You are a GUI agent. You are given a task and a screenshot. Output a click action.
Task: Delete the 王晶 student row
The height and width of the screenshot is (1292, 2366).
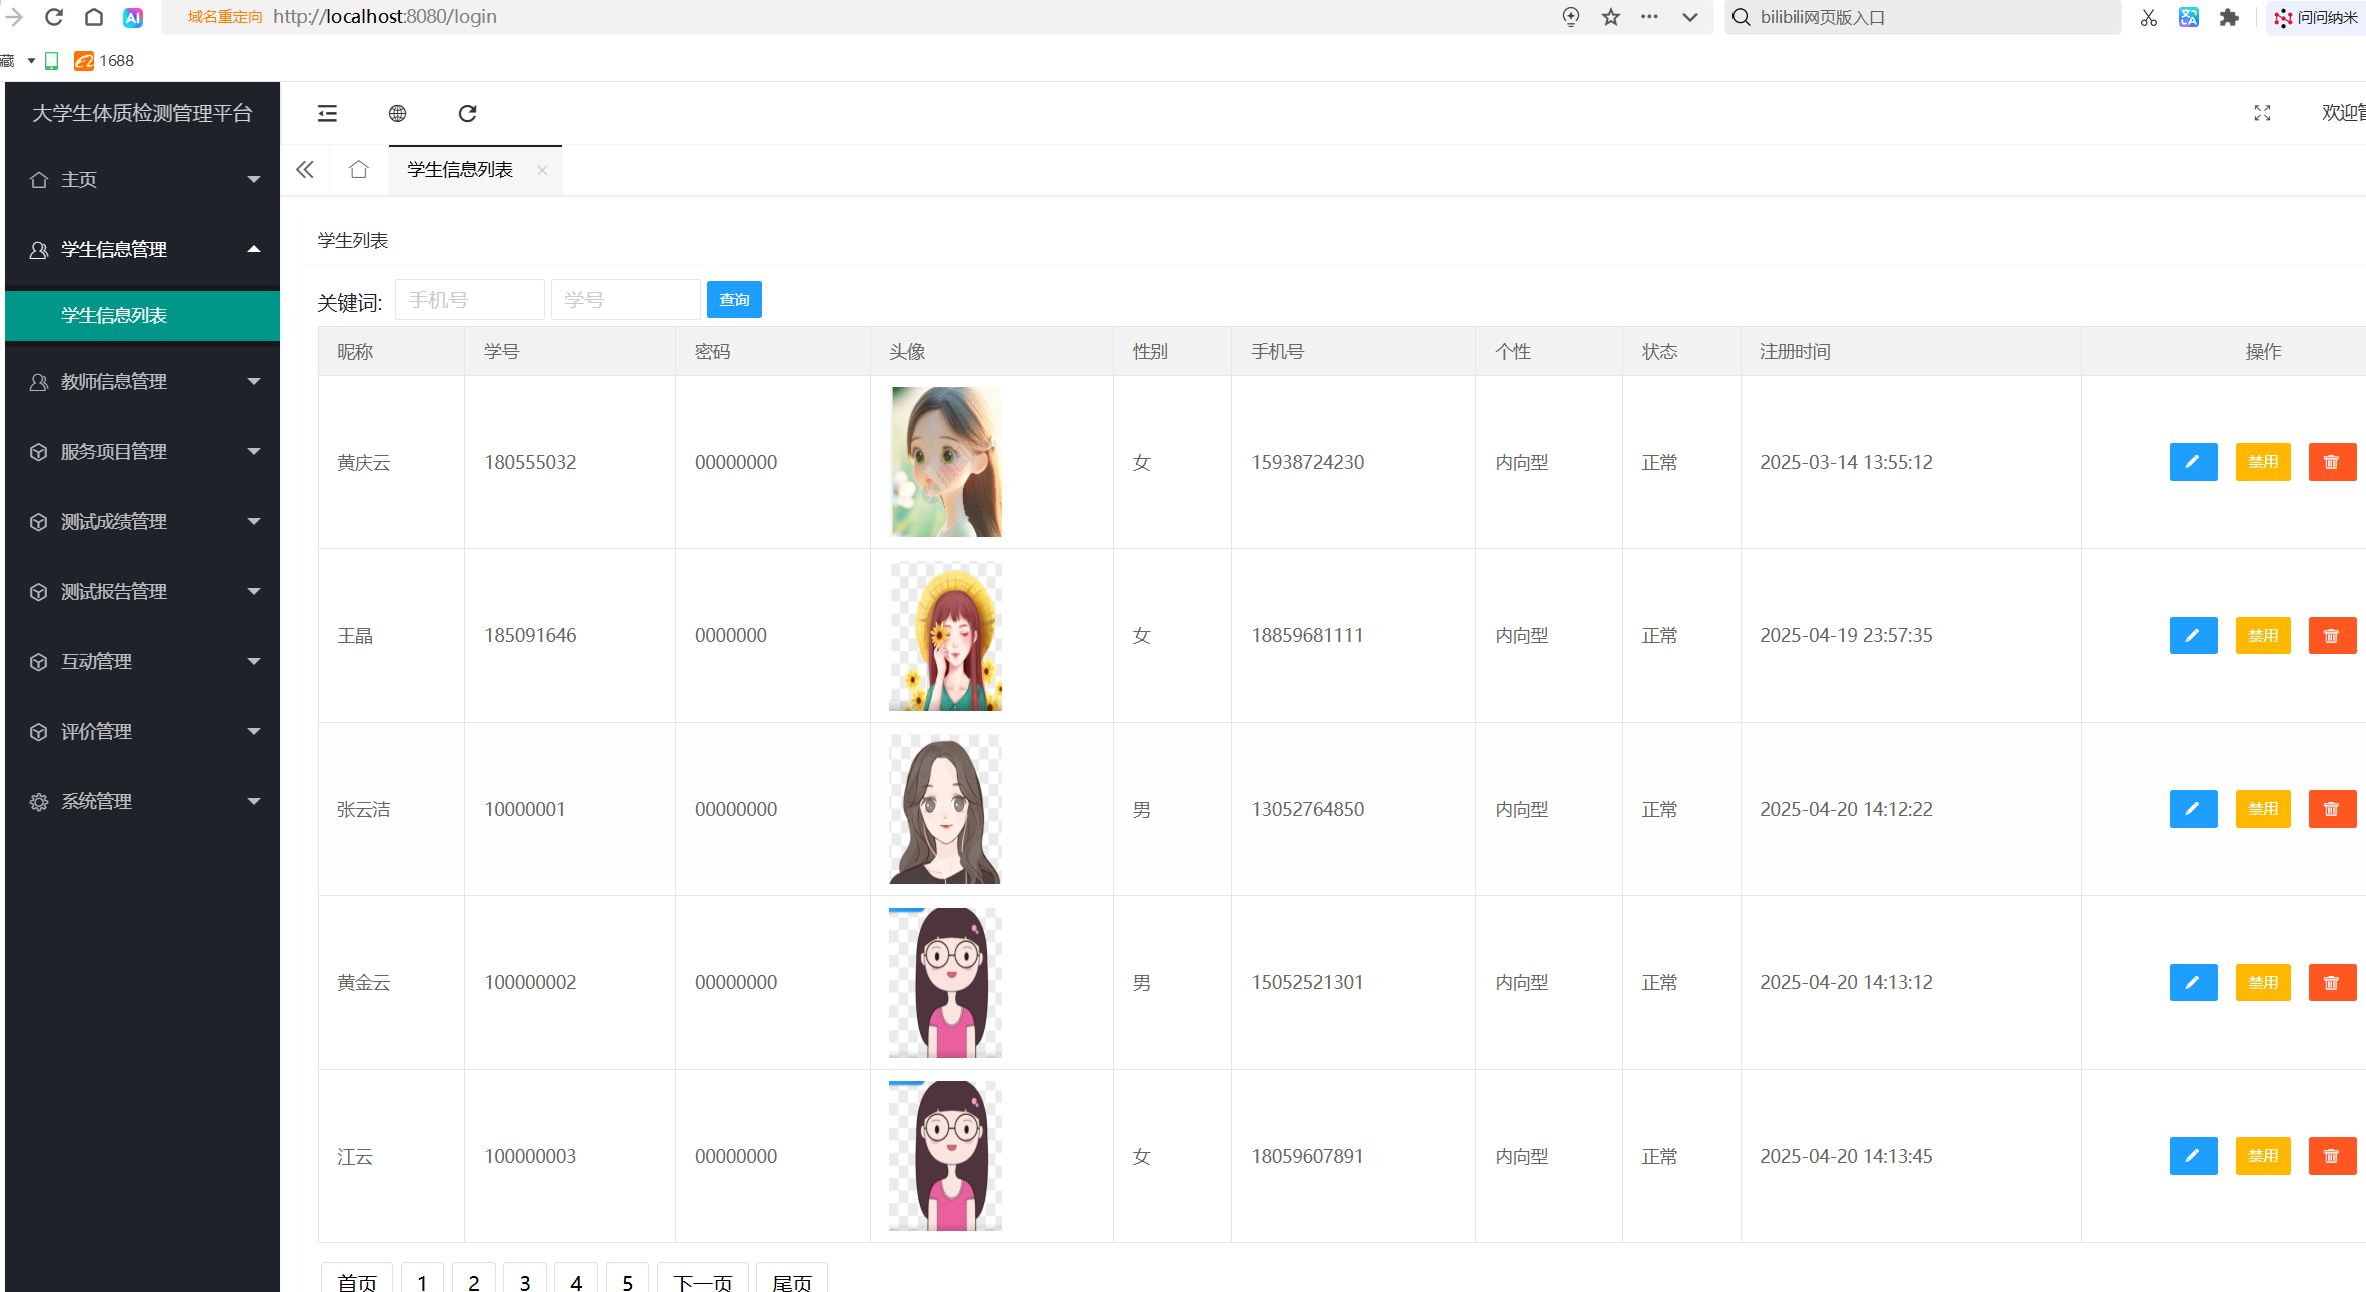click(x=2331, y=636)
